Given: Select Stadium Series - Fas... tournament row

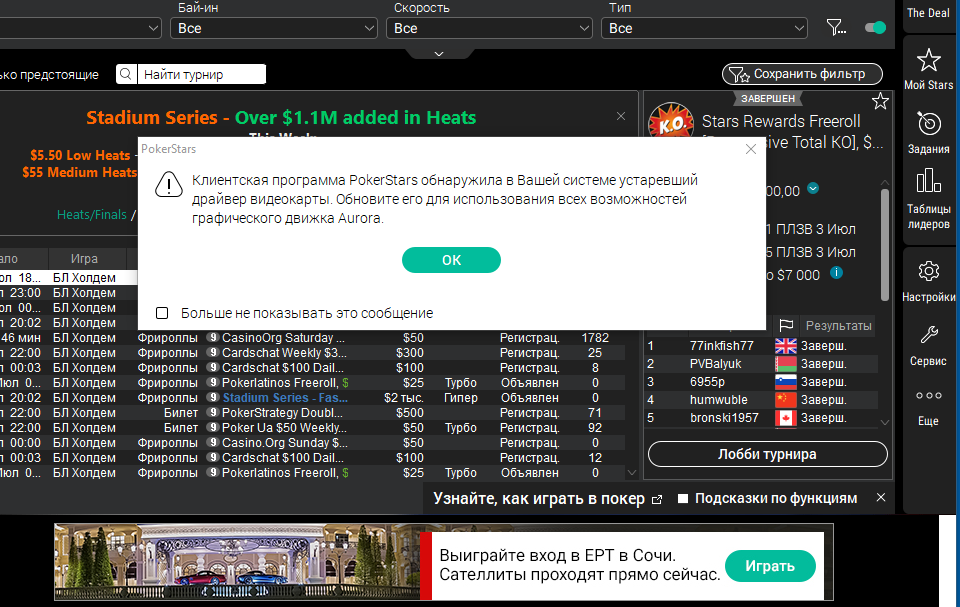Looking at the screenshot, I should (312, 398).
